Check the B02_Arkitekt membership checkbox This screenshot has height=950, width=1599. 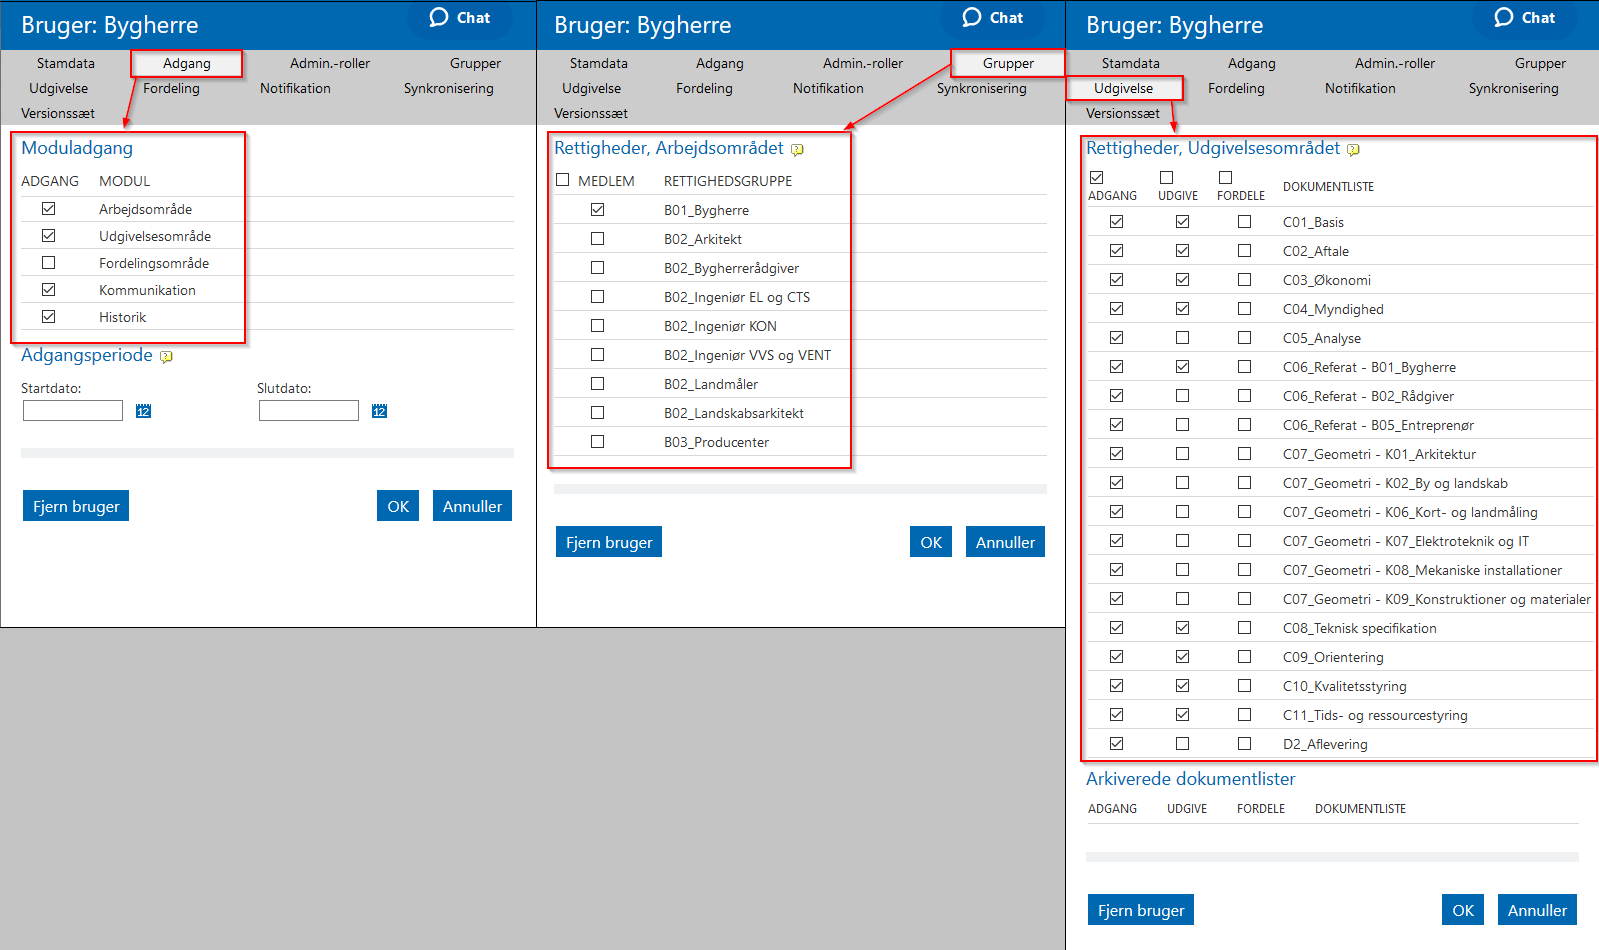pyautogui.click(x=597, y=239)
